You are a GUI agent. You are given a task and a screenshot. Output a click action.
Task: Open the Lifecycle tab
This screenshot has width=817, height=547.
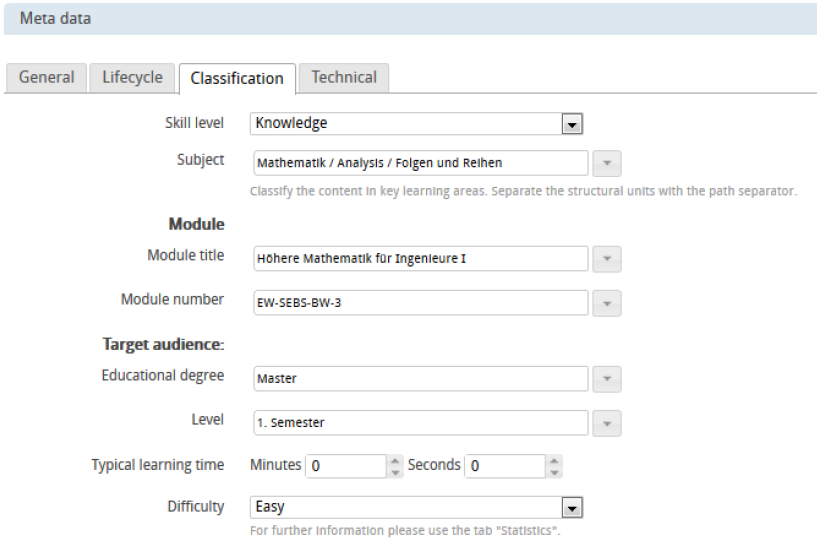click(132, 78)
